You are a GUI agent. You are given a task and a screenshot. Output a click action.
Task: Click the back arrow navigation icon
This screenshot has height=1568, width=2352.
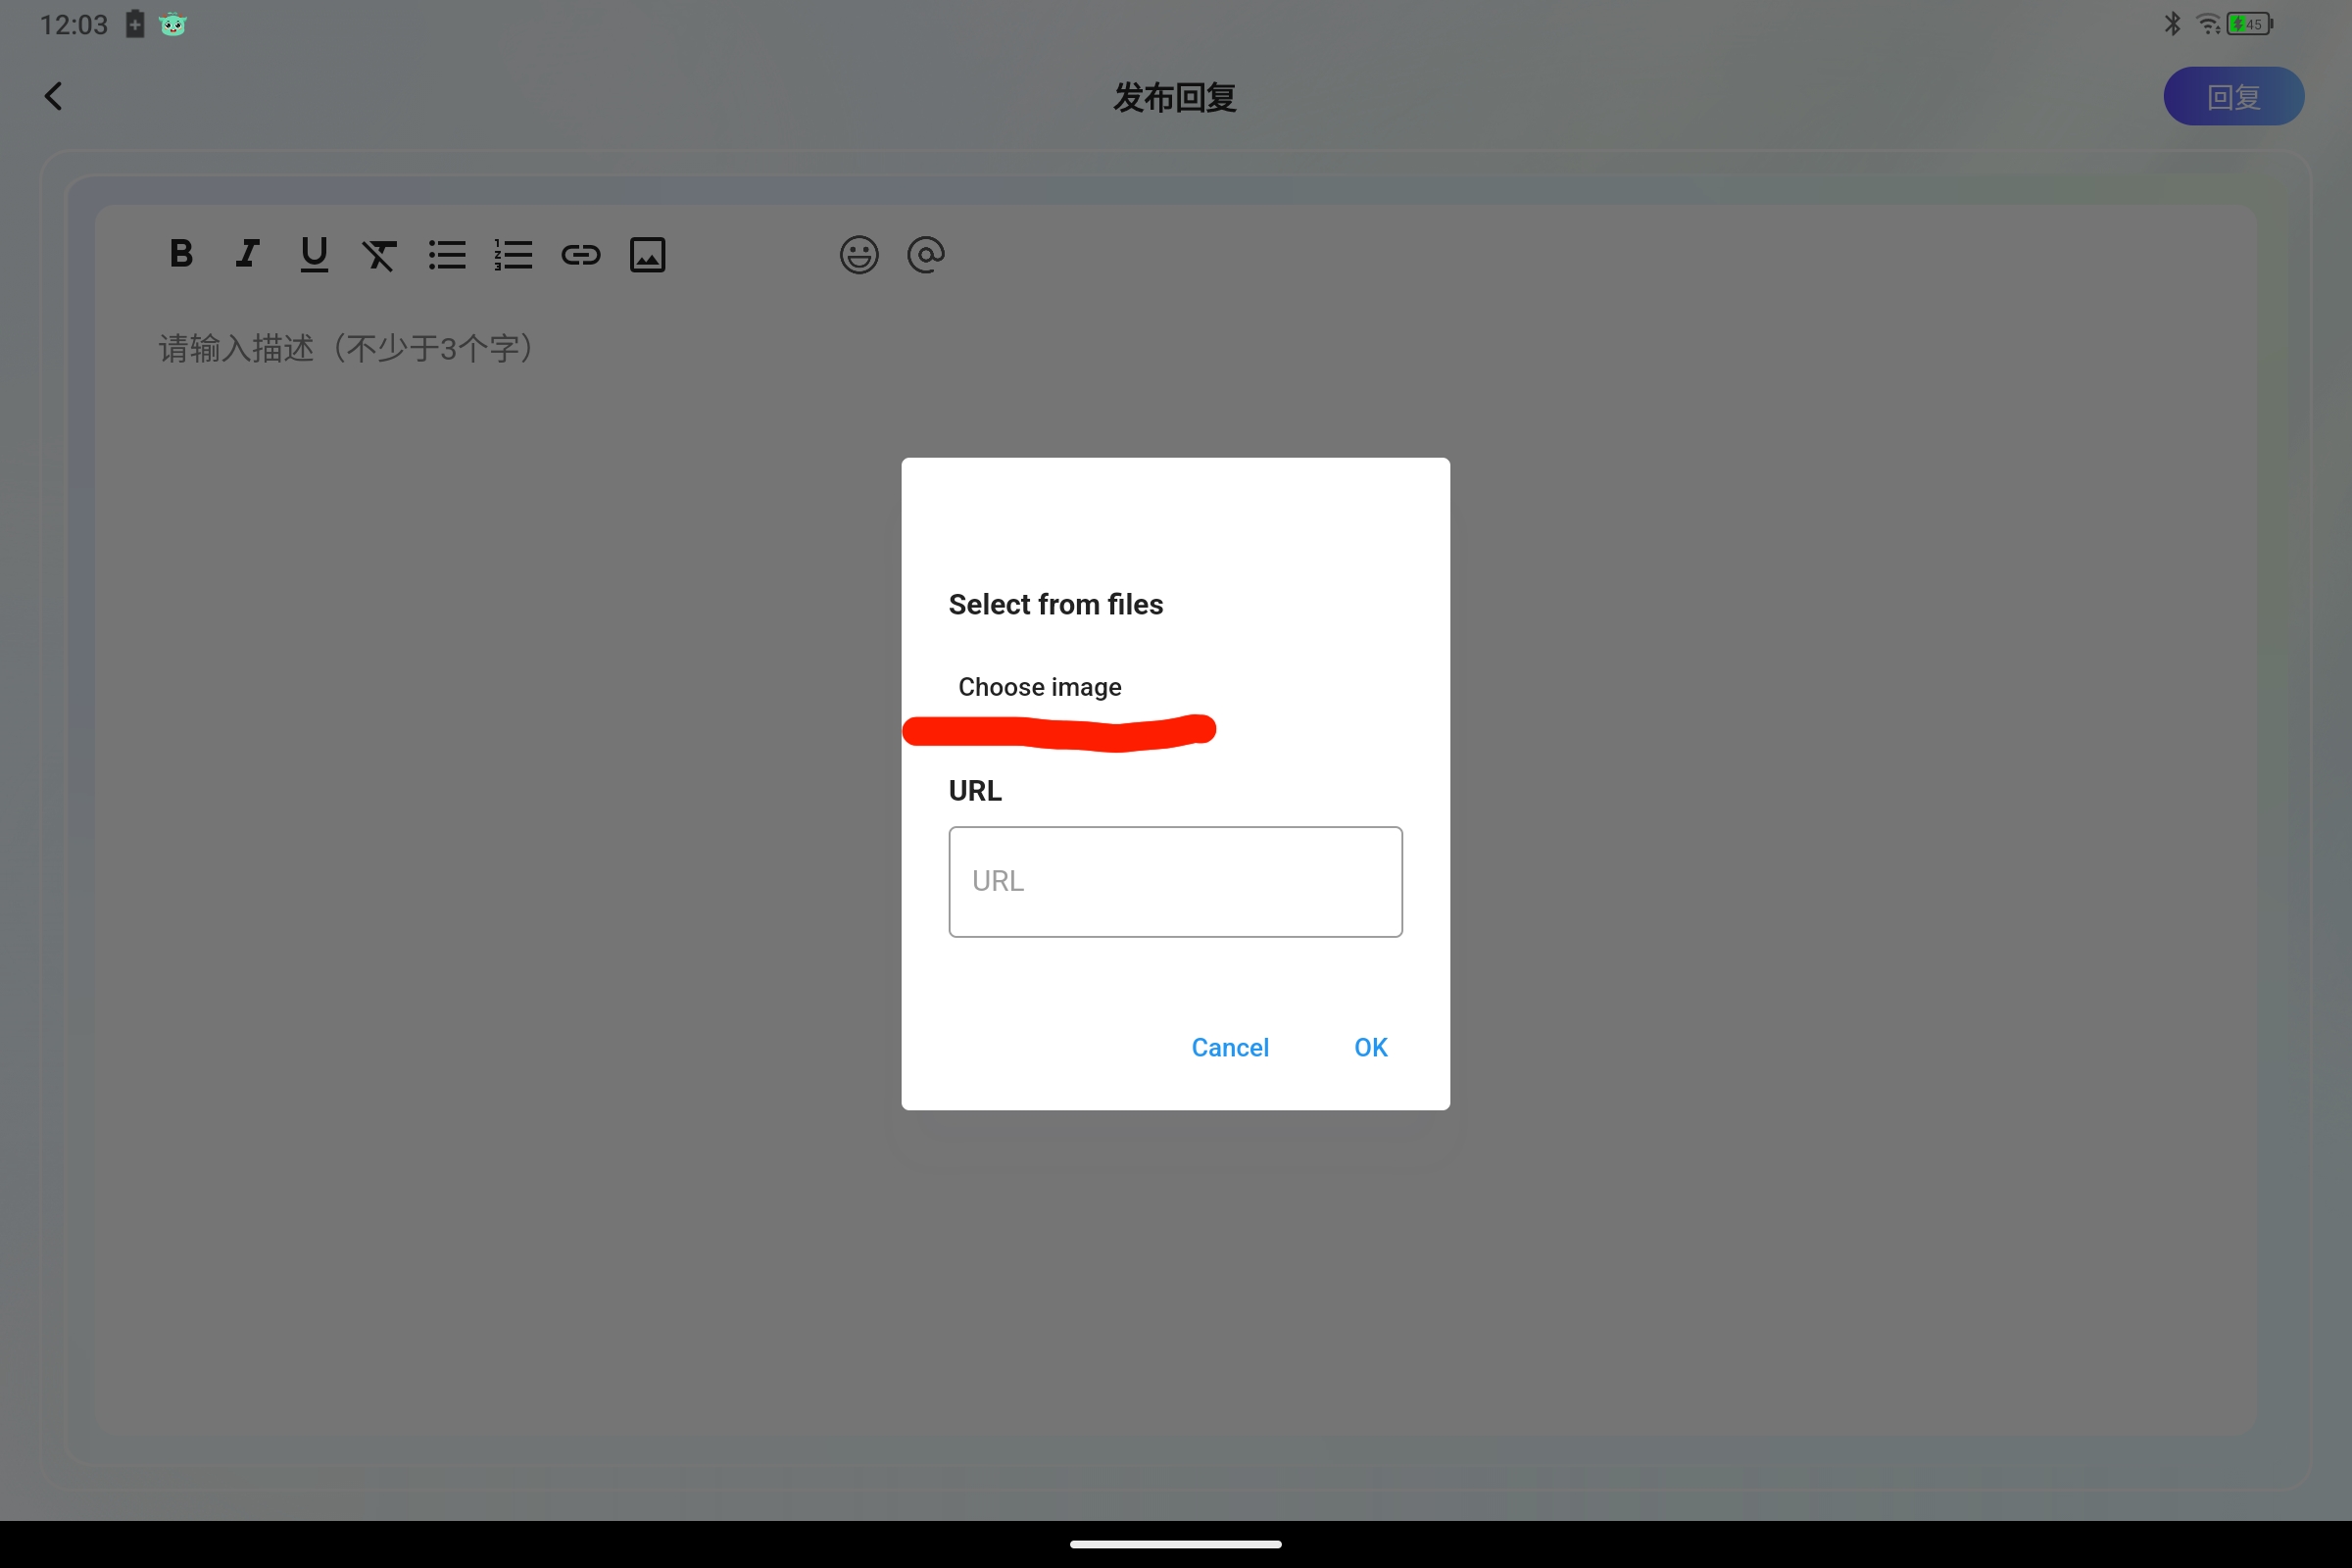coord(53,96)
